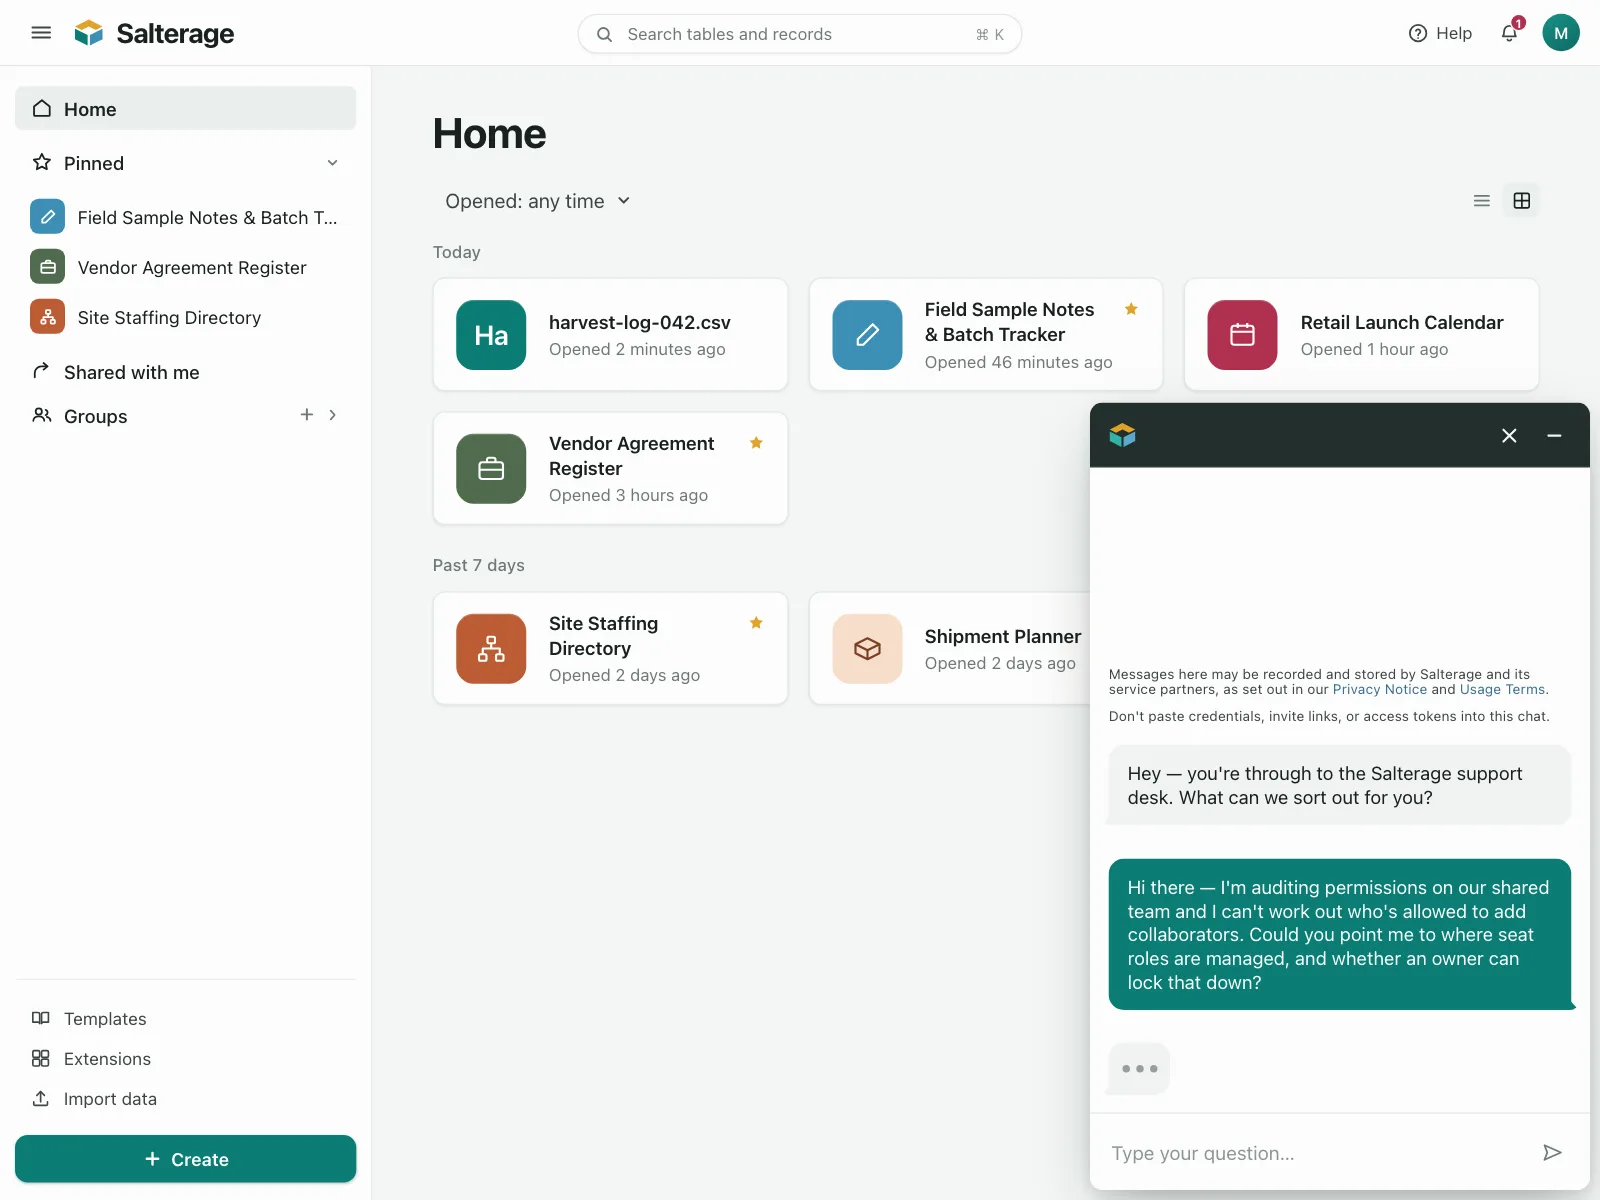Viewport: 1600px width, 1200px height.
Task: Add a new group with plus icon
Action: point(306,415)
